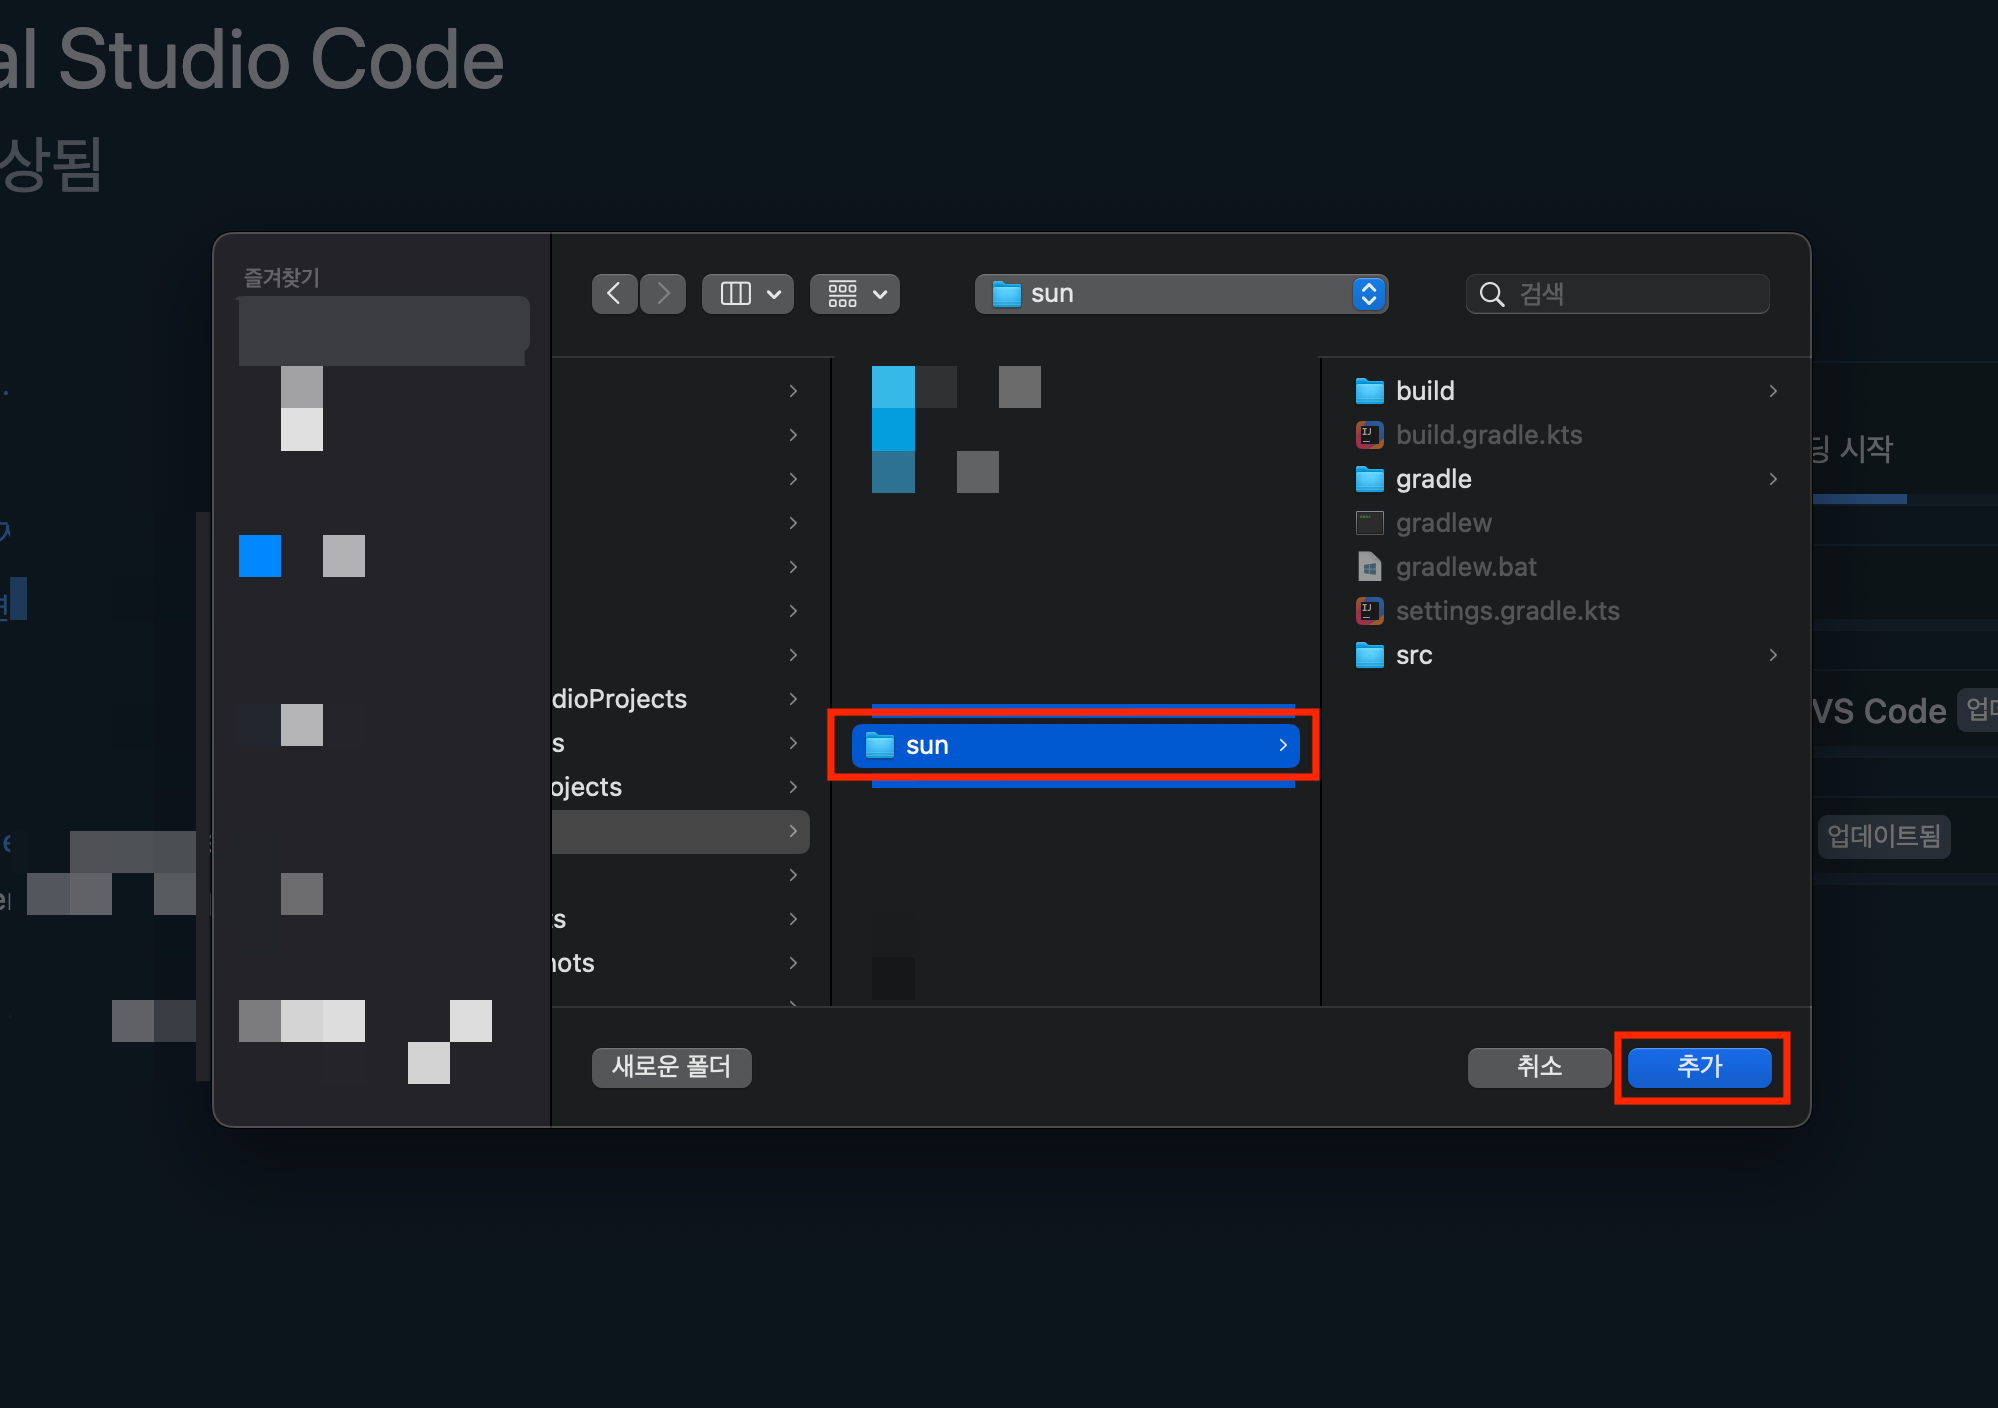The width and height of the screenshot is (1998, 1408).
Task: Click the build.gradle.kts file icon
Action: coord(1369,435)
